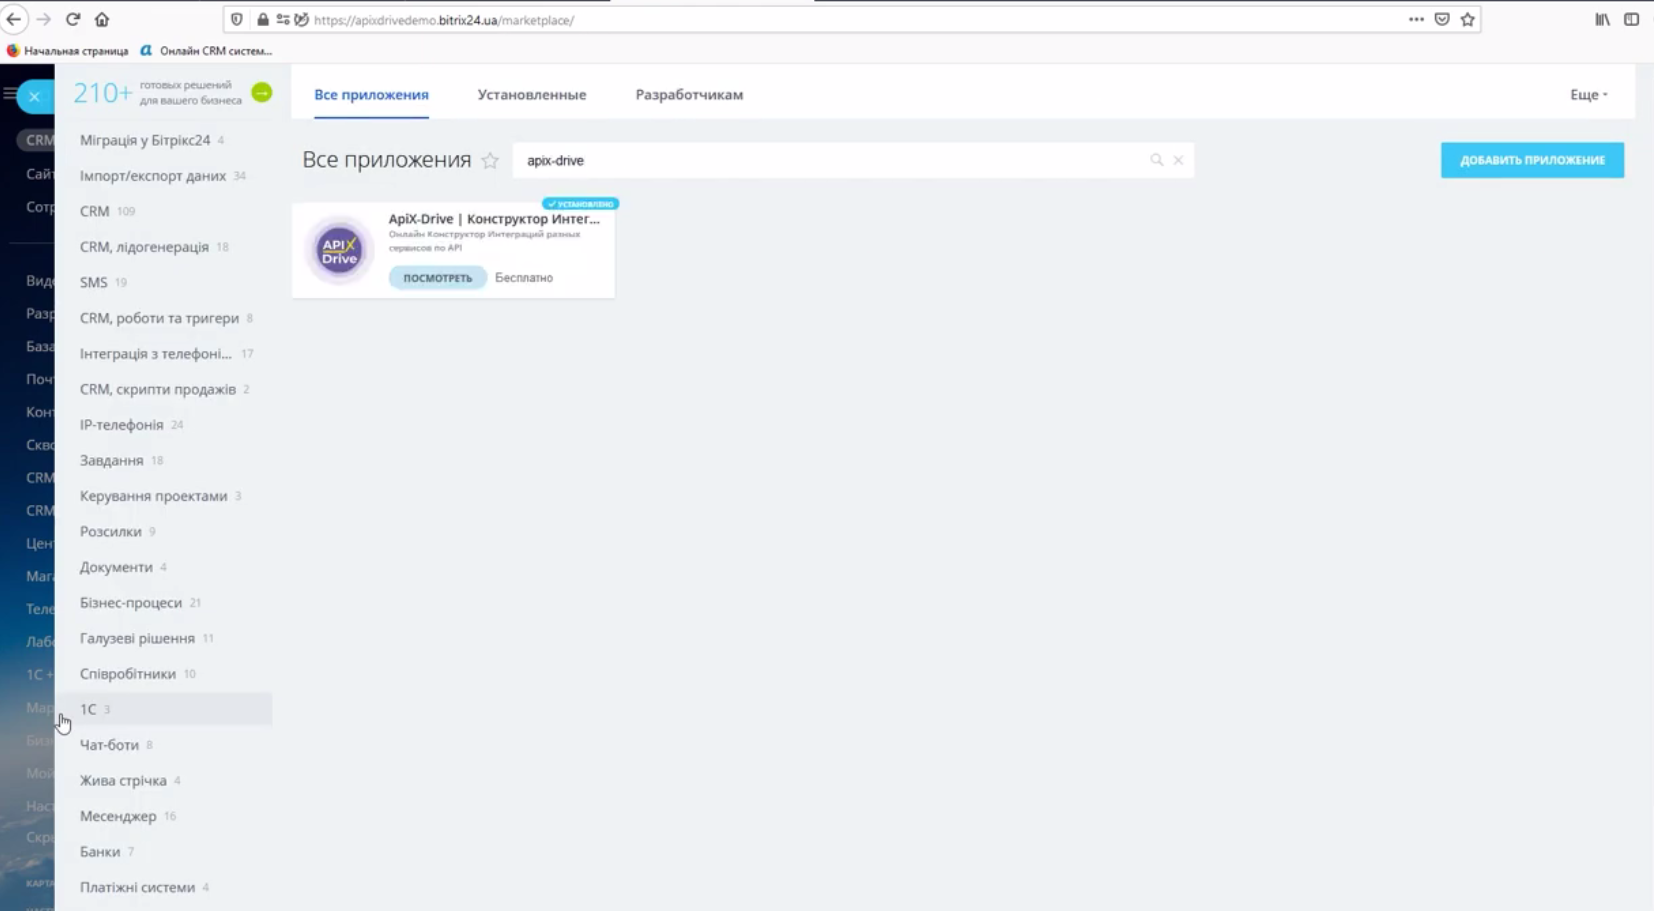
Task: Open the browser Library icon
Action: click(x=1602, y=19)
